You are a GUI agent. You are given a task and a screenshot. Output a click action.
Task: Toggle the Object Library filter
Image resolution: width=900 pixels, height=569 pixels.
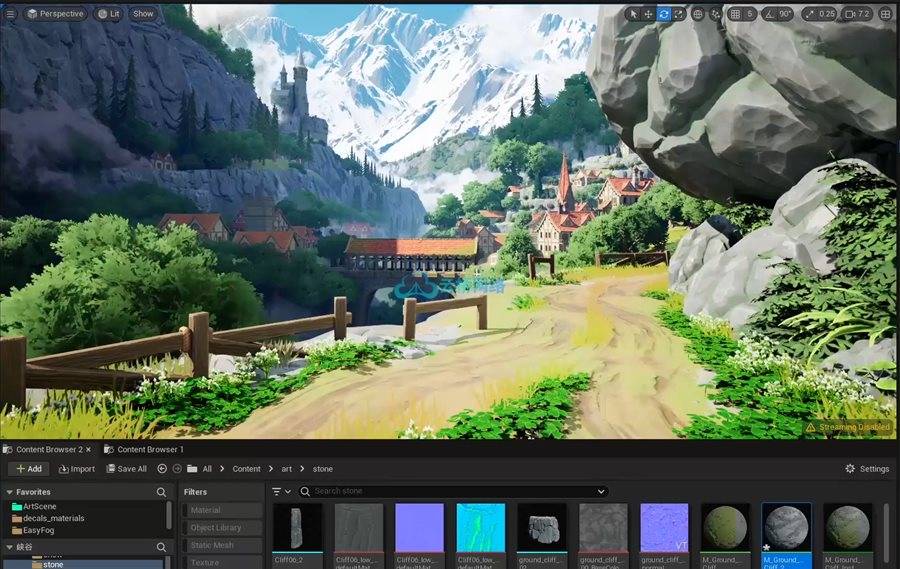(x=222, y=528)
